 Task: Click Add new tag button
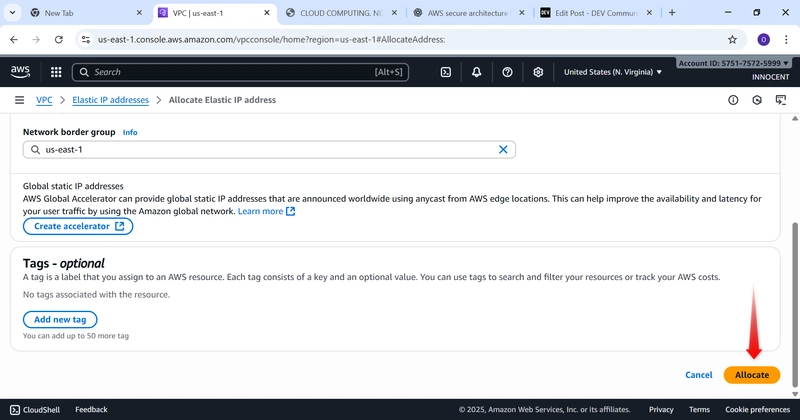(x=60, y=319)
